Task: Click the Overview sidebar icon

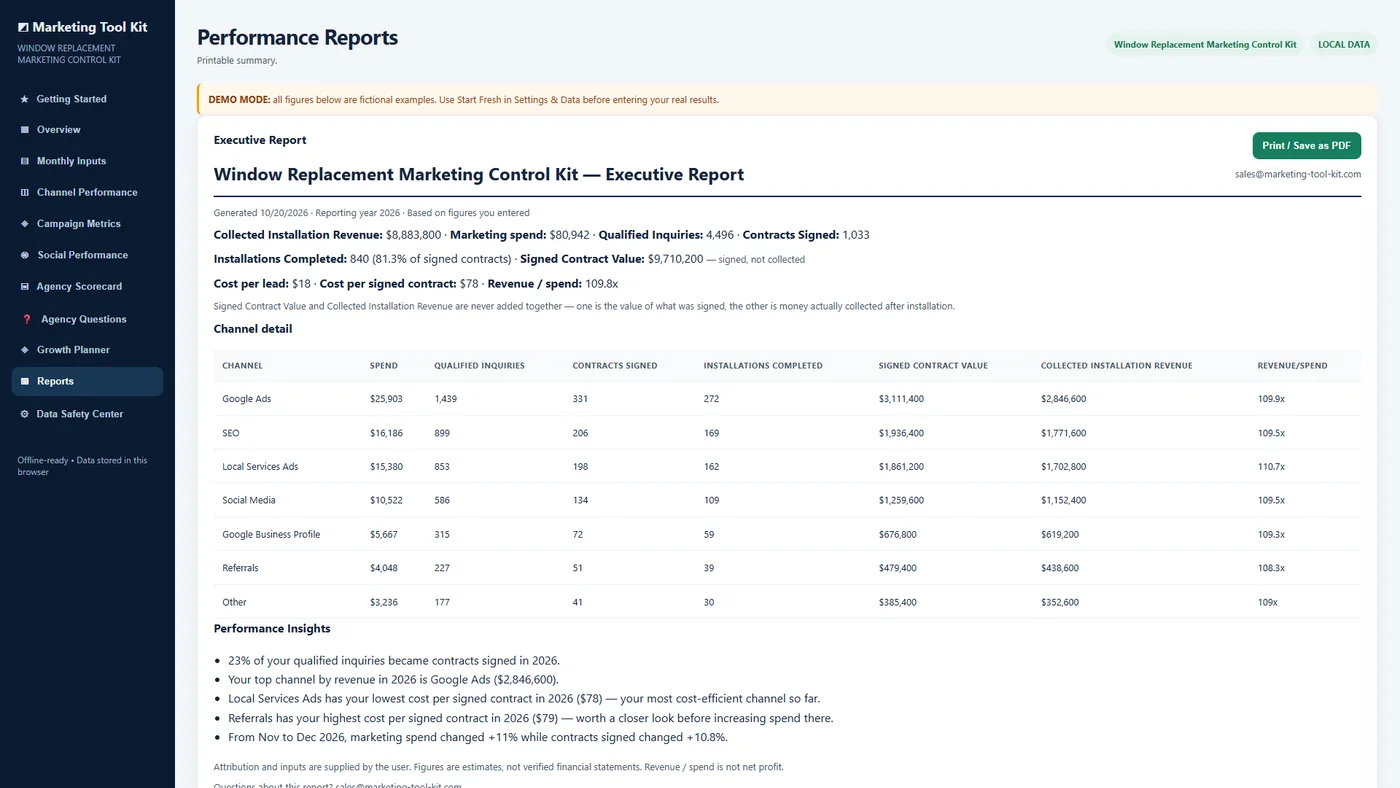Action: click(x=24, y=130)
